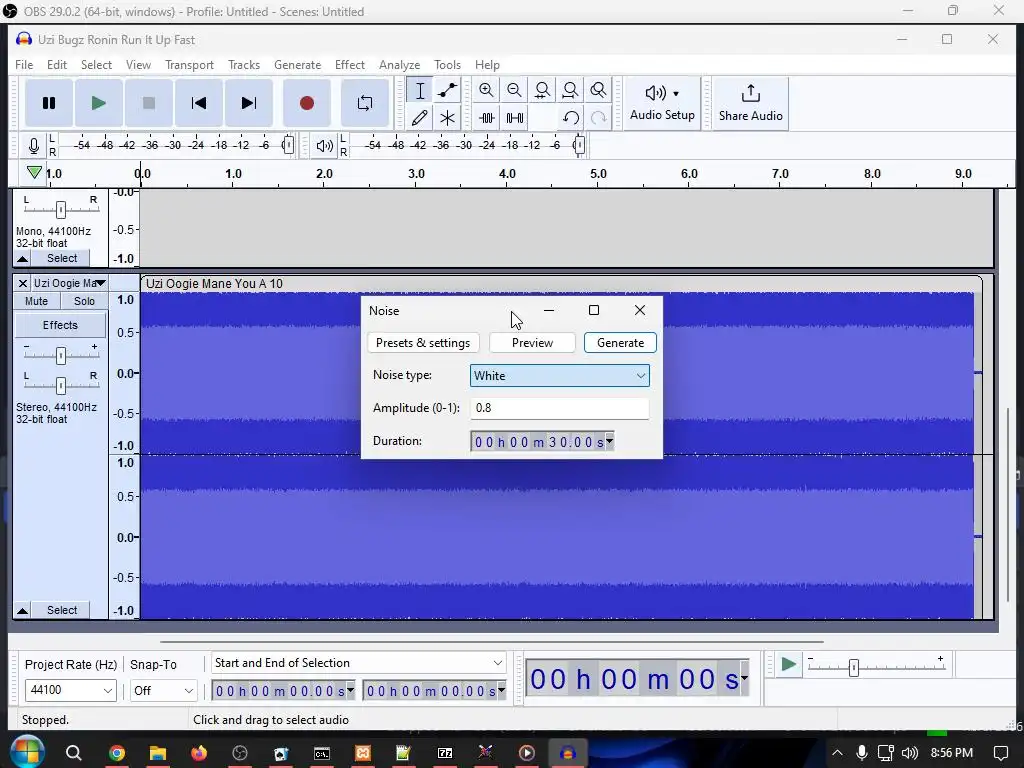Skip to end of project

coord(249,103)
